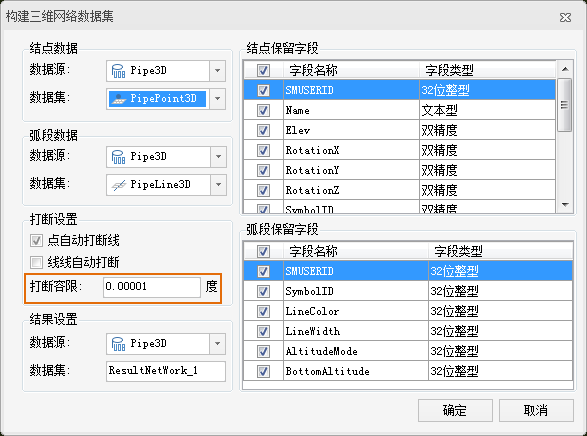Open the 弧段数据 数据源 dropdown arrow
Image resolution: width=587 pixels, height=436 pixels.
[219, 157]
